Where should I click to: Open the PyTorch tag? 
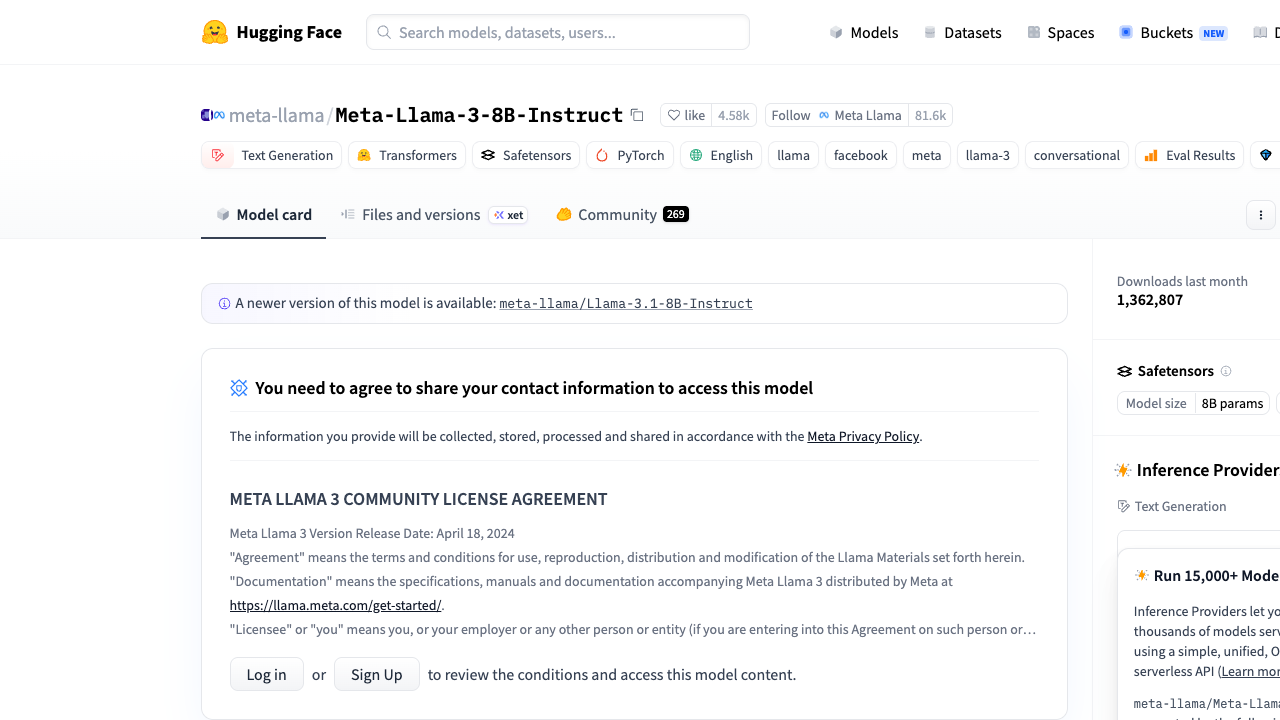pyautogui.click(x=630, y=155)
